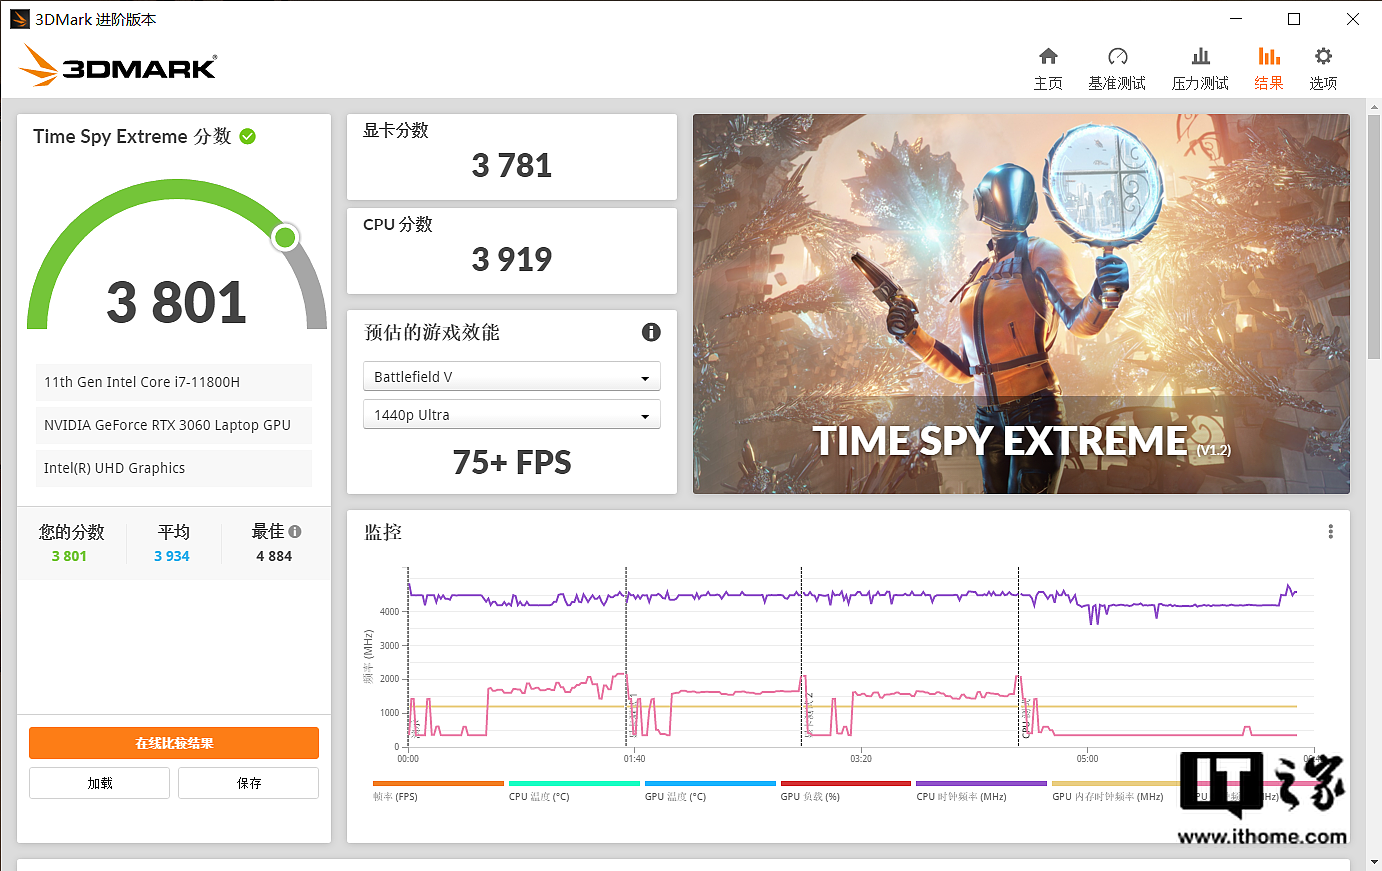Screen dimensions: 1382x871
Task: Click the scrollbar down arrow
Action: (x=1374, y=861)
